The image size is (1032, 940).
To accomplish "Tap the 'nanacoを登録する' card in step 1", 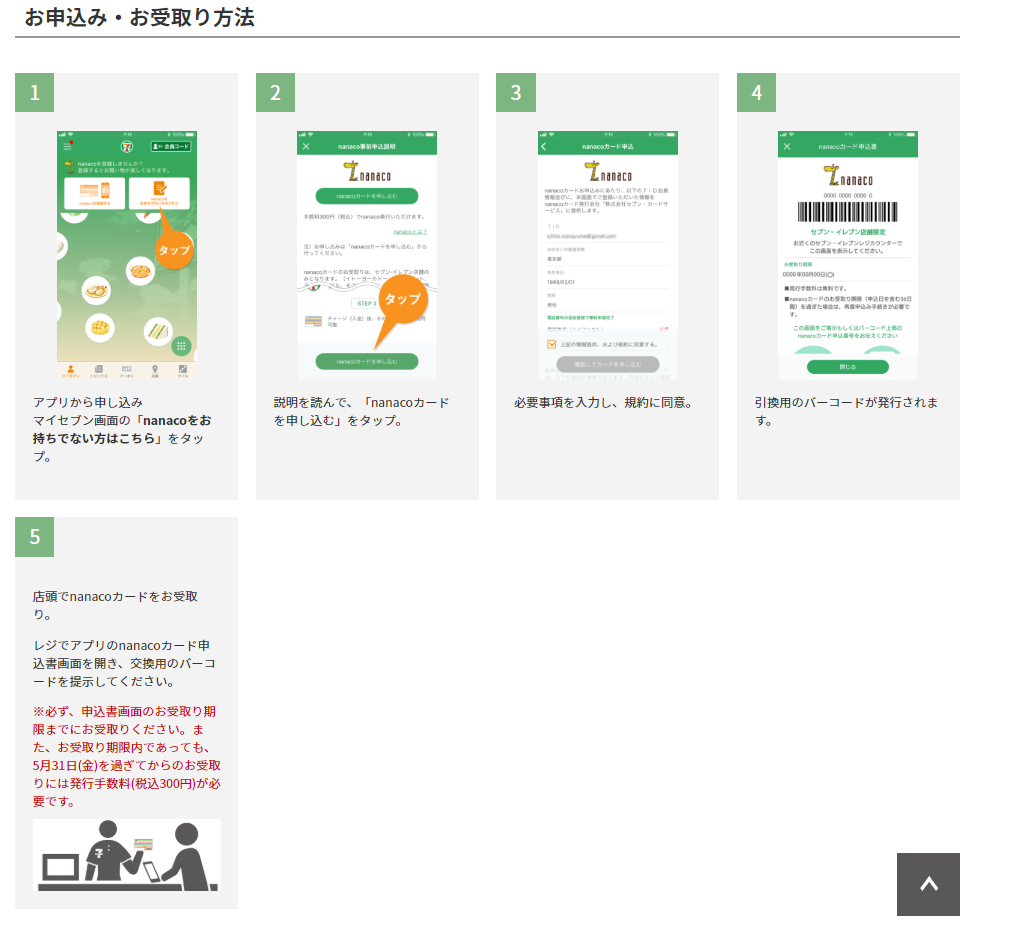I will [95, 193].
